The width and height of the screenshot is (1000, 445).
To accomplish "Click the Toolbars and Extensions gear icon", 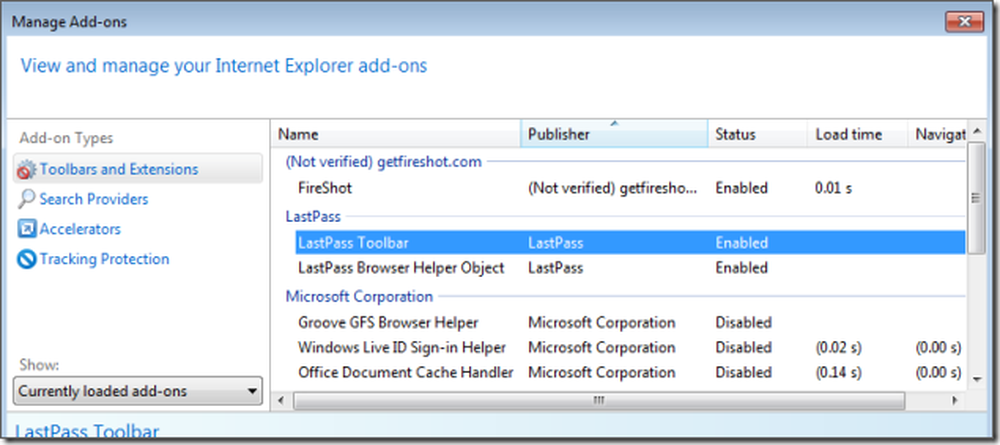I will click(26, 170).
